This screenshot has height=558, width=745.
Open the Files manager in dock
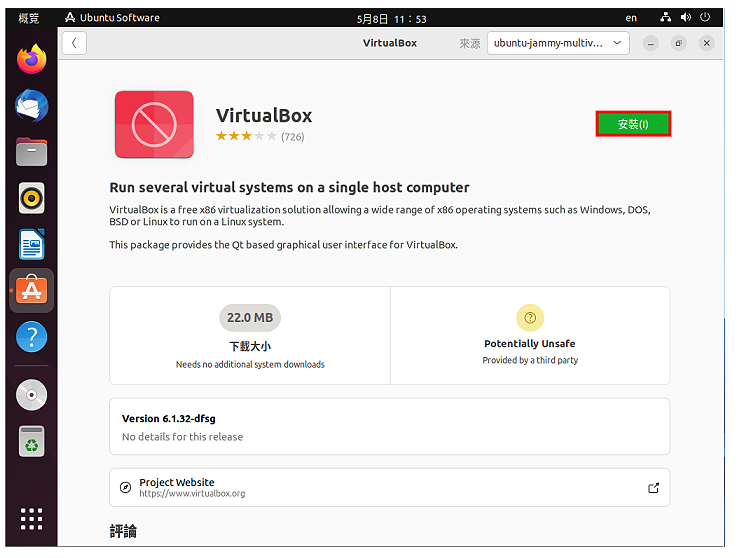click(31, 152)
